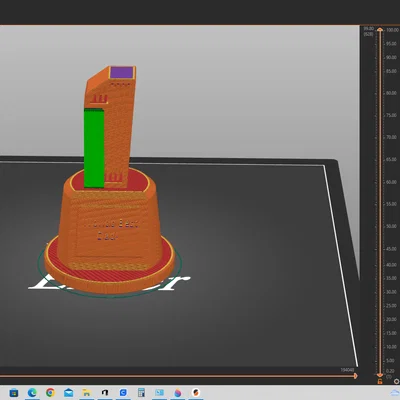Click the blue C app icon in the taskbar
400x400 pixels.
coord(123,393)
